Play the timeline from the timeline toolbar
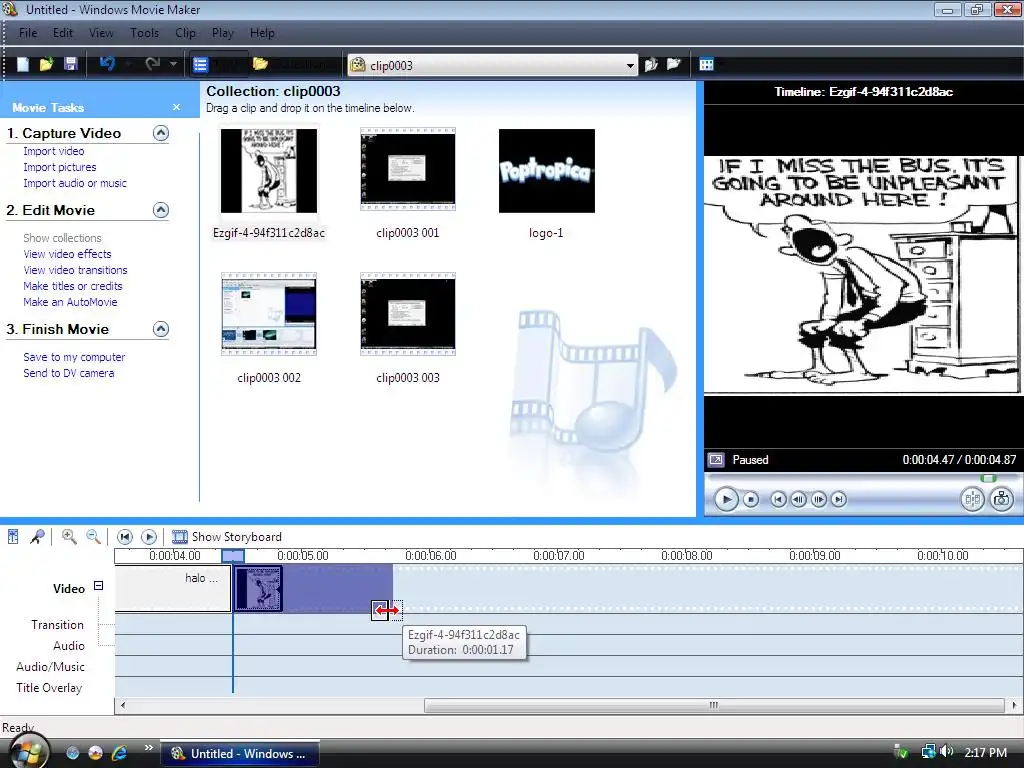Screen dimensions: 1024x768 pyautogui.click(x=149, y=537)
